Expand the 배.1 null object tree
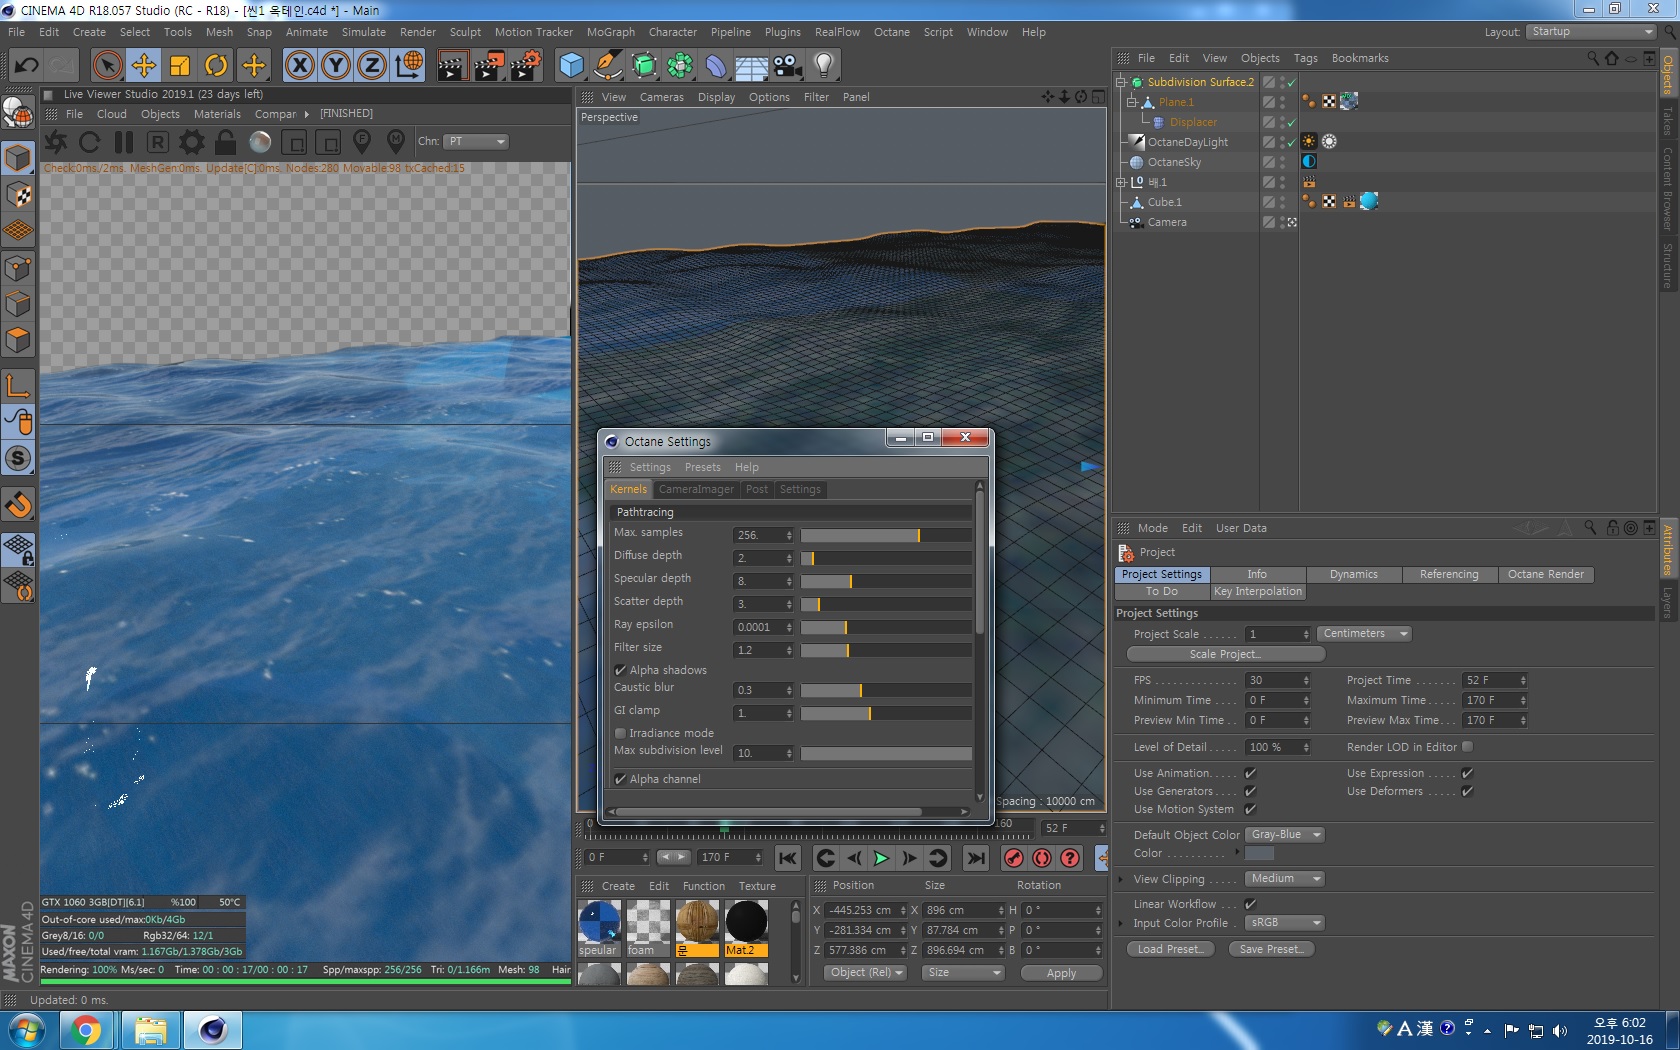Image resolution: width=1680 pixels, height=1050 pixels. point(1121,182)
